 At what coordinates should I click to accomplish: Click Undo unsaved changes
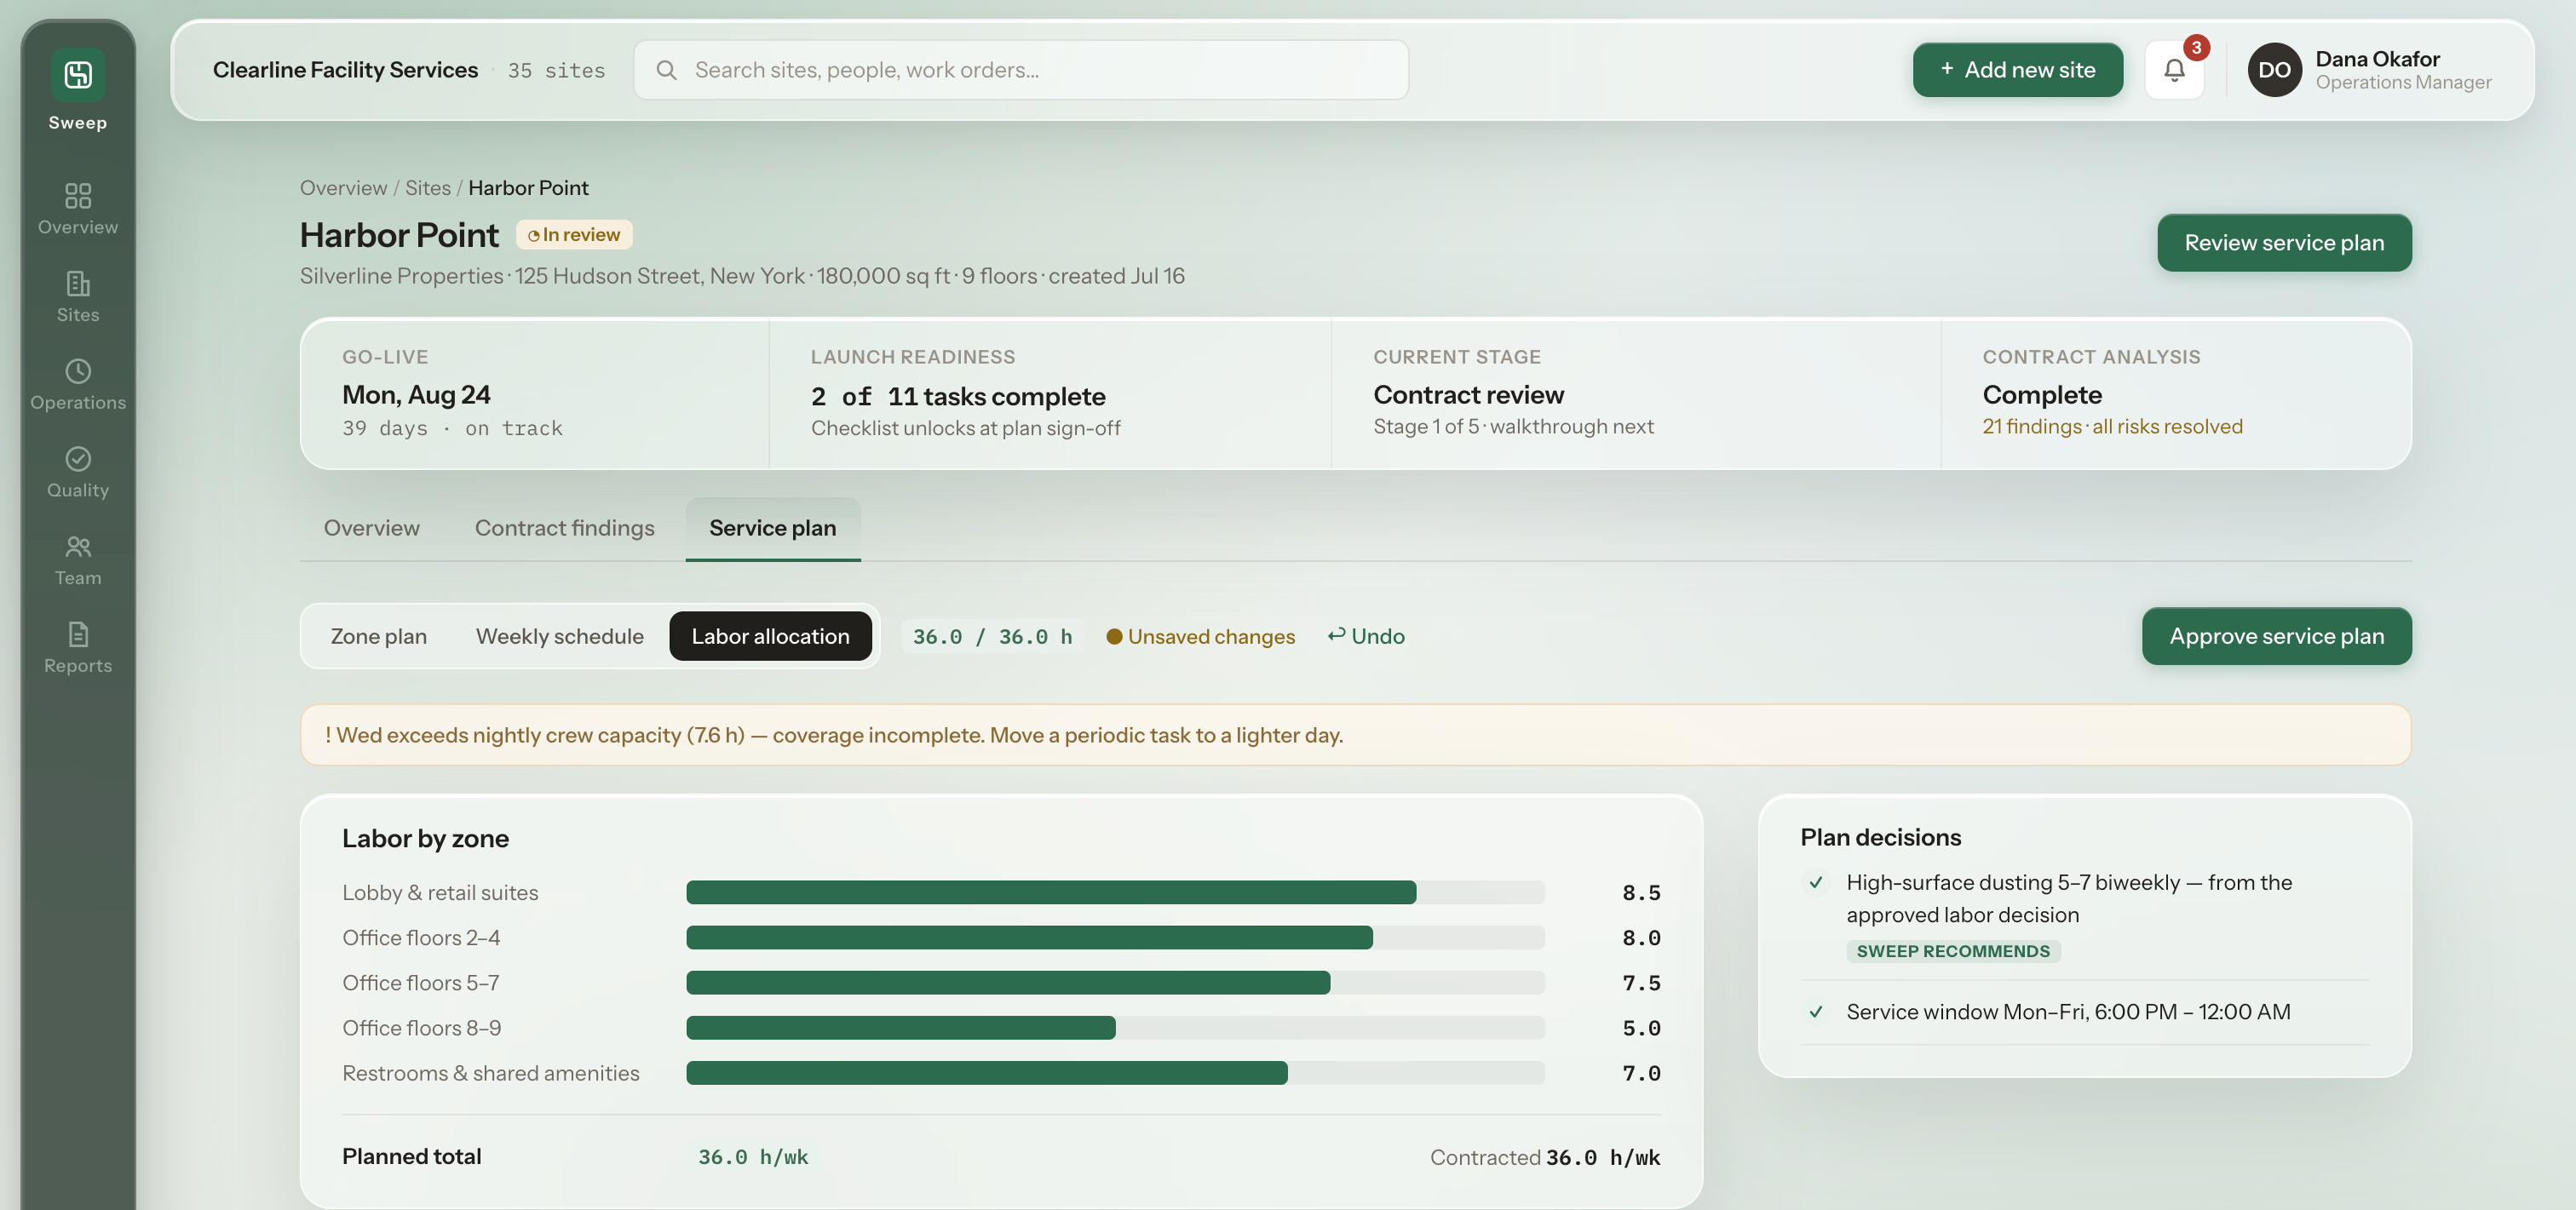coord(1365,636)
